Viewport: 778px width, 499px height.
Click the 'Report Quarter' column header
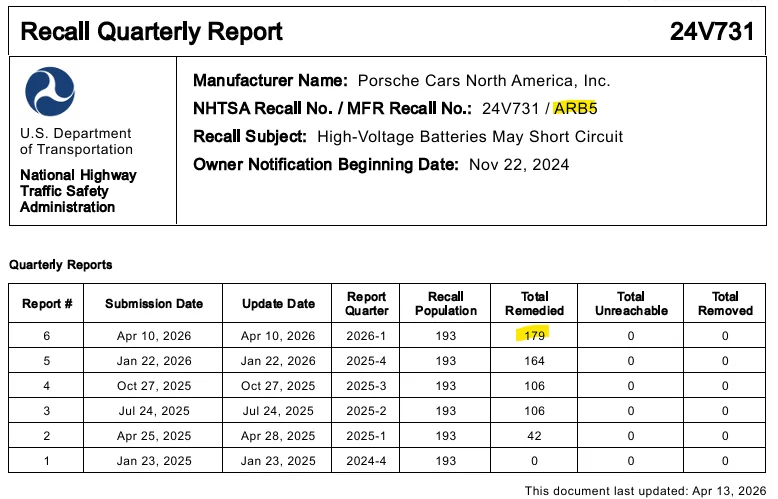(367, 304)
